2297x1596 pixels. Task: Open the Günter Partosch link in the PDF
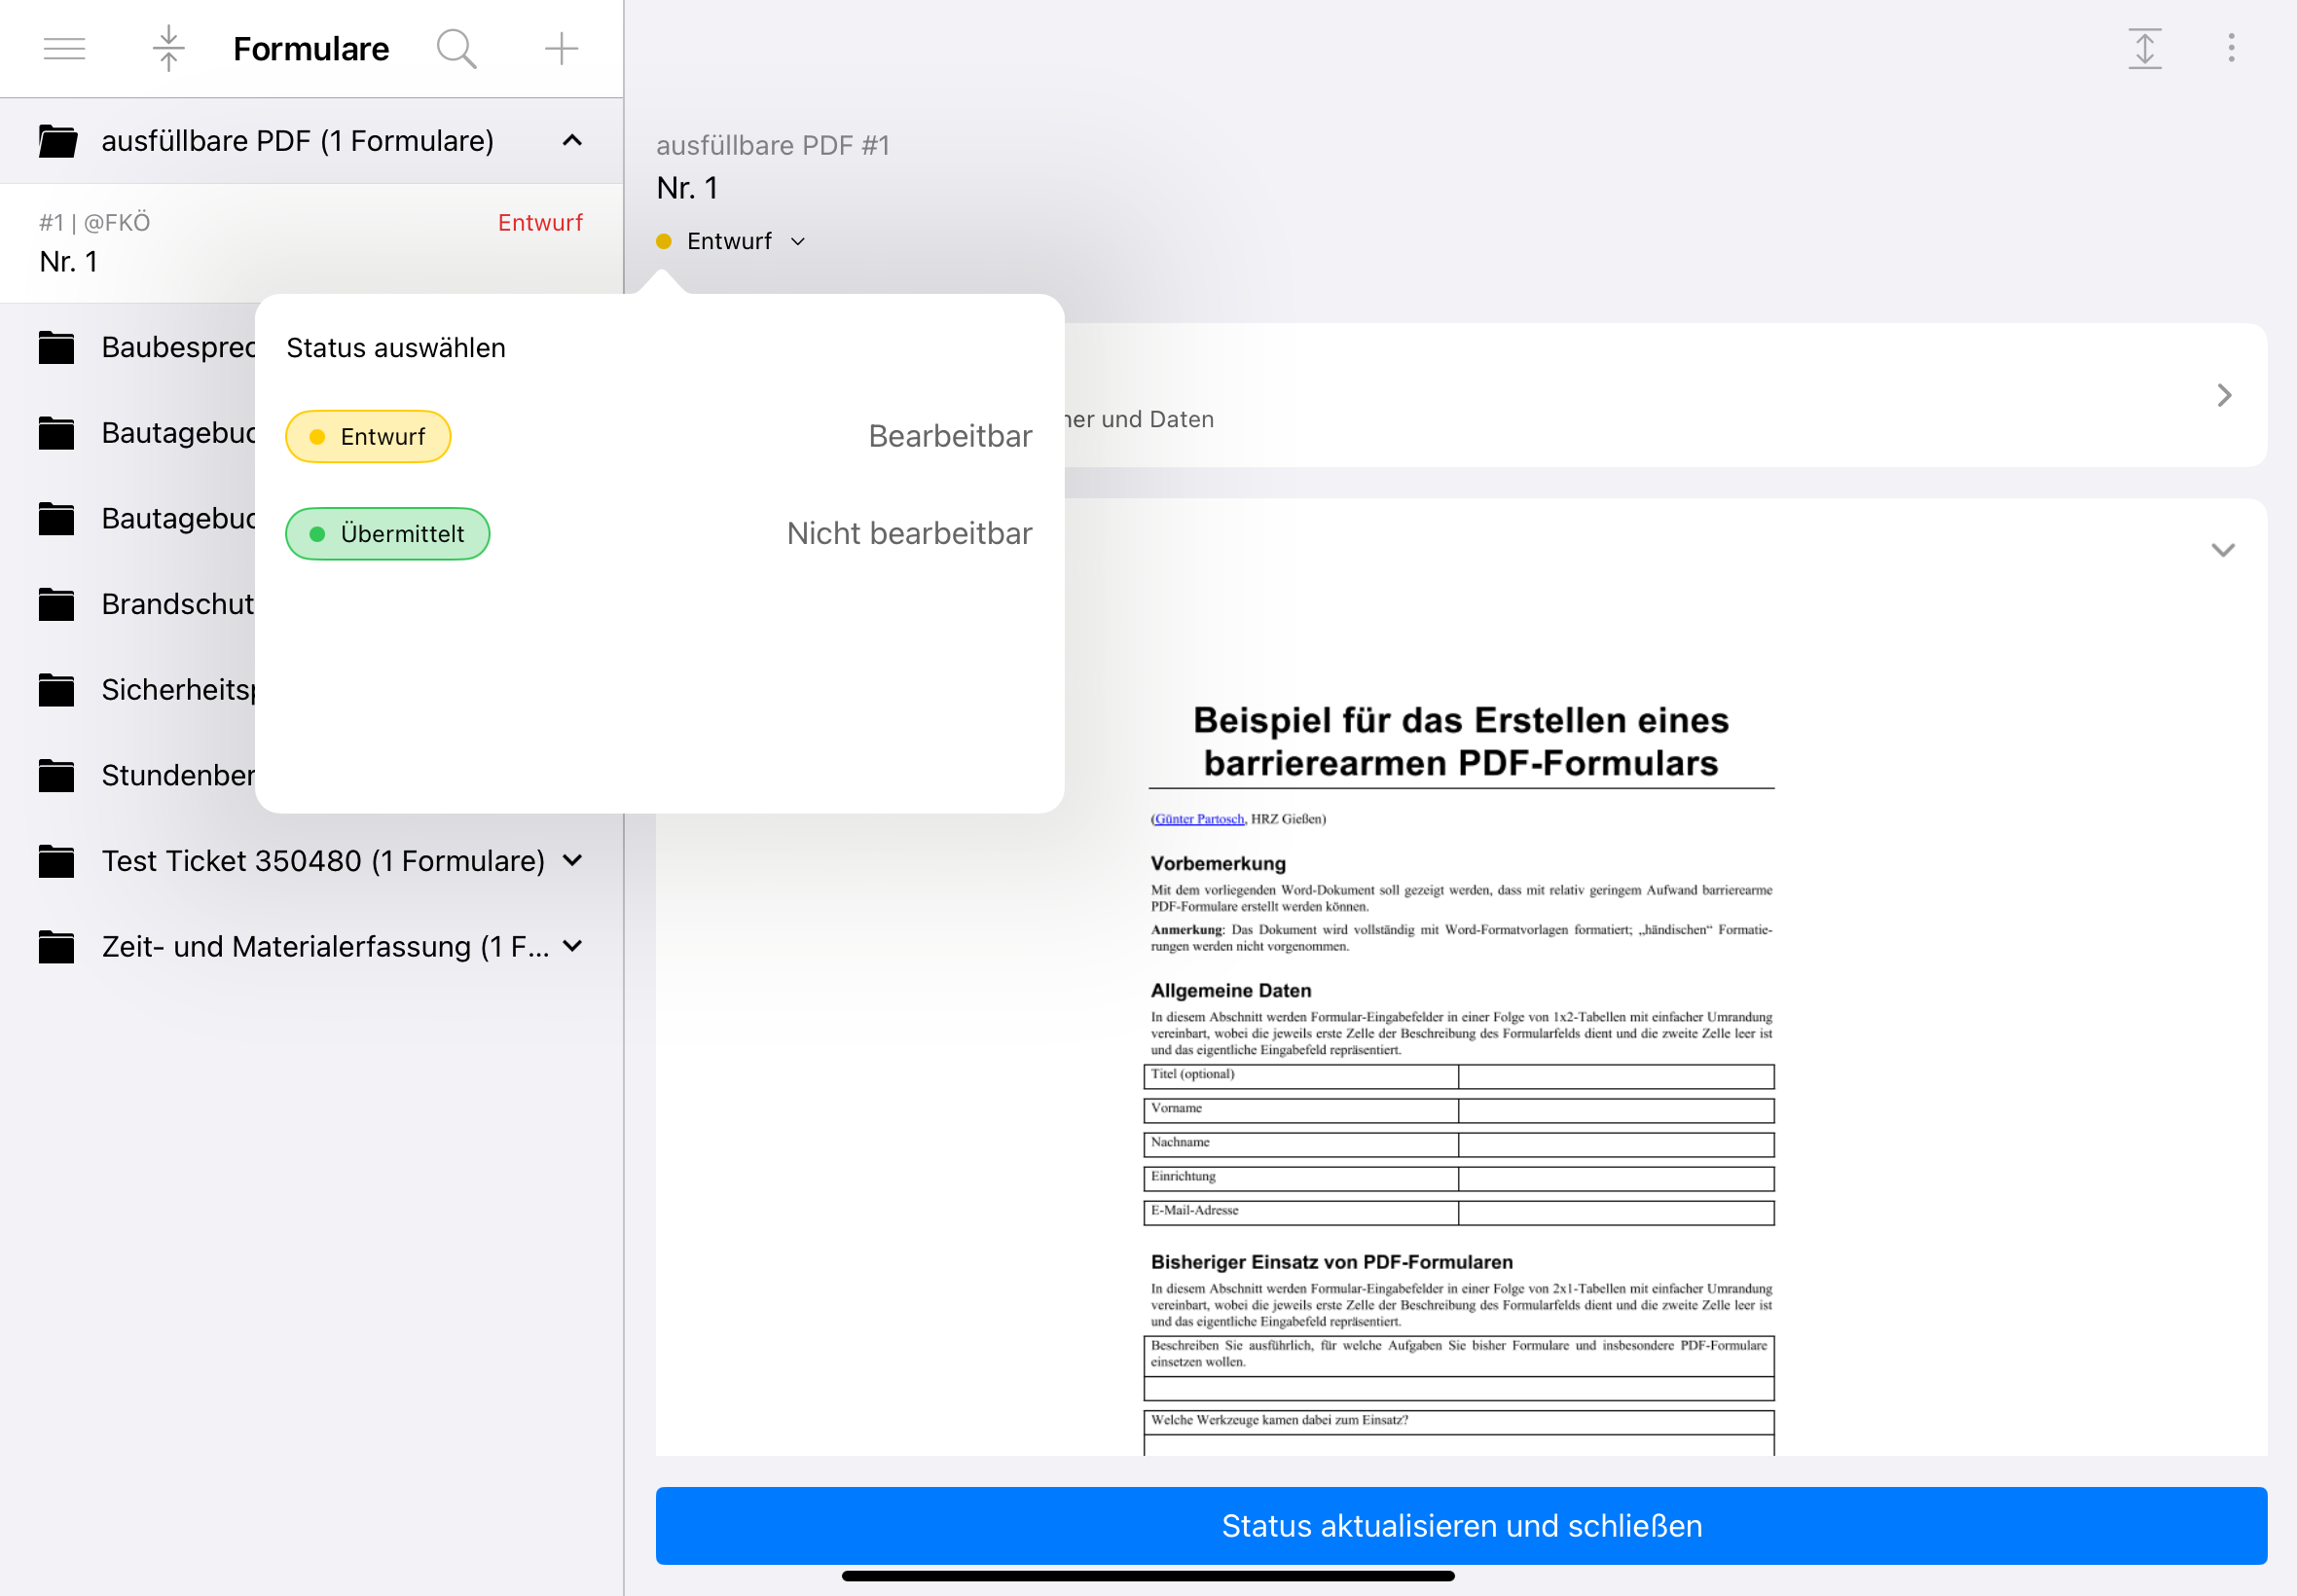click(x=1199, y=819)
